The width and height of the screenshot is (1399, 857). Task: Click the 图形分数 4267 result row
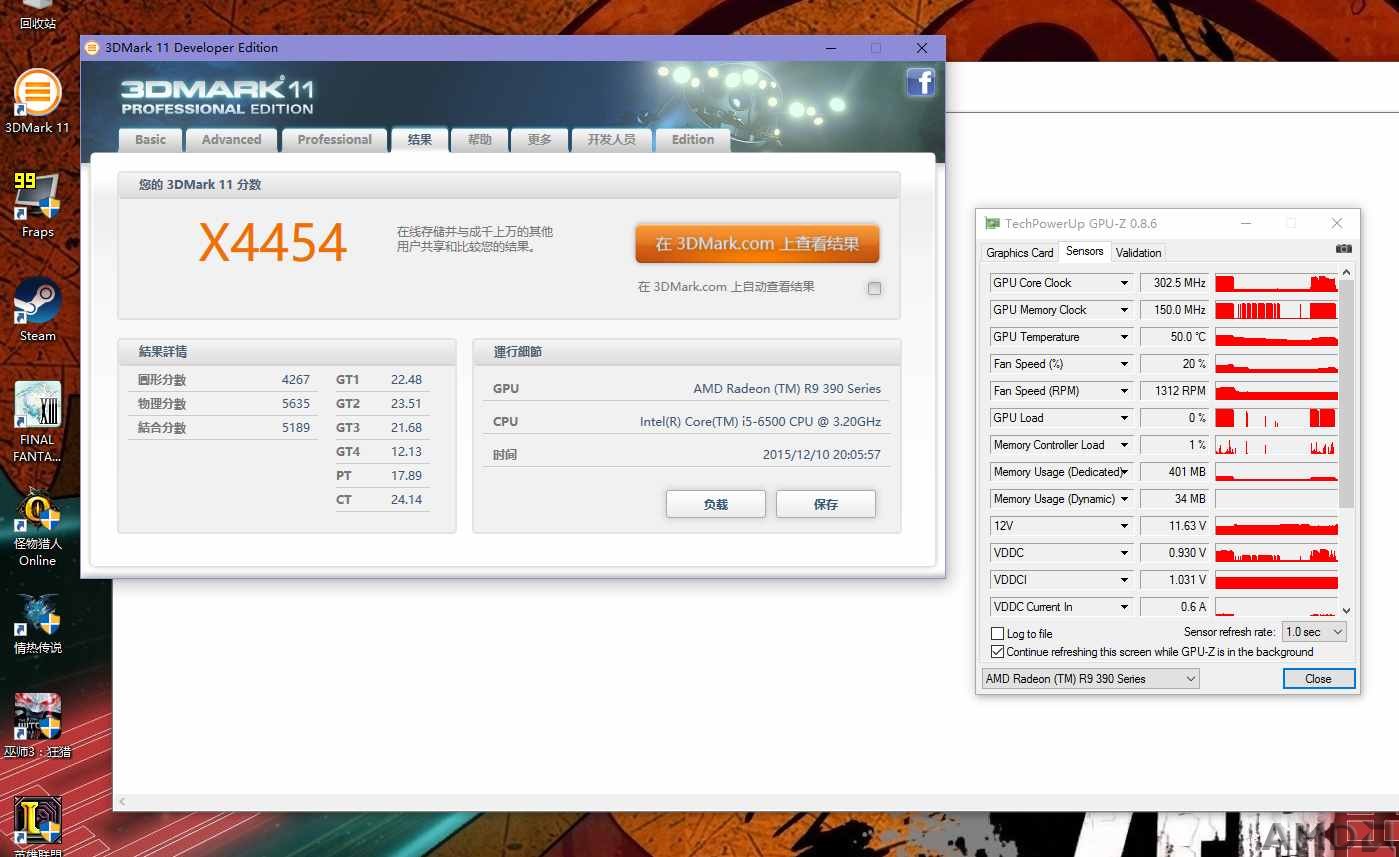(x=224, y=380)
